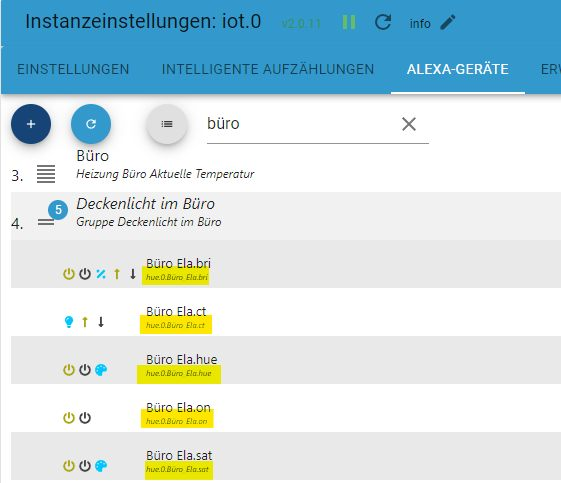
Task: Select the Büro Ela.bri state name
Action: pyautogui.click(x=178, y=263)
